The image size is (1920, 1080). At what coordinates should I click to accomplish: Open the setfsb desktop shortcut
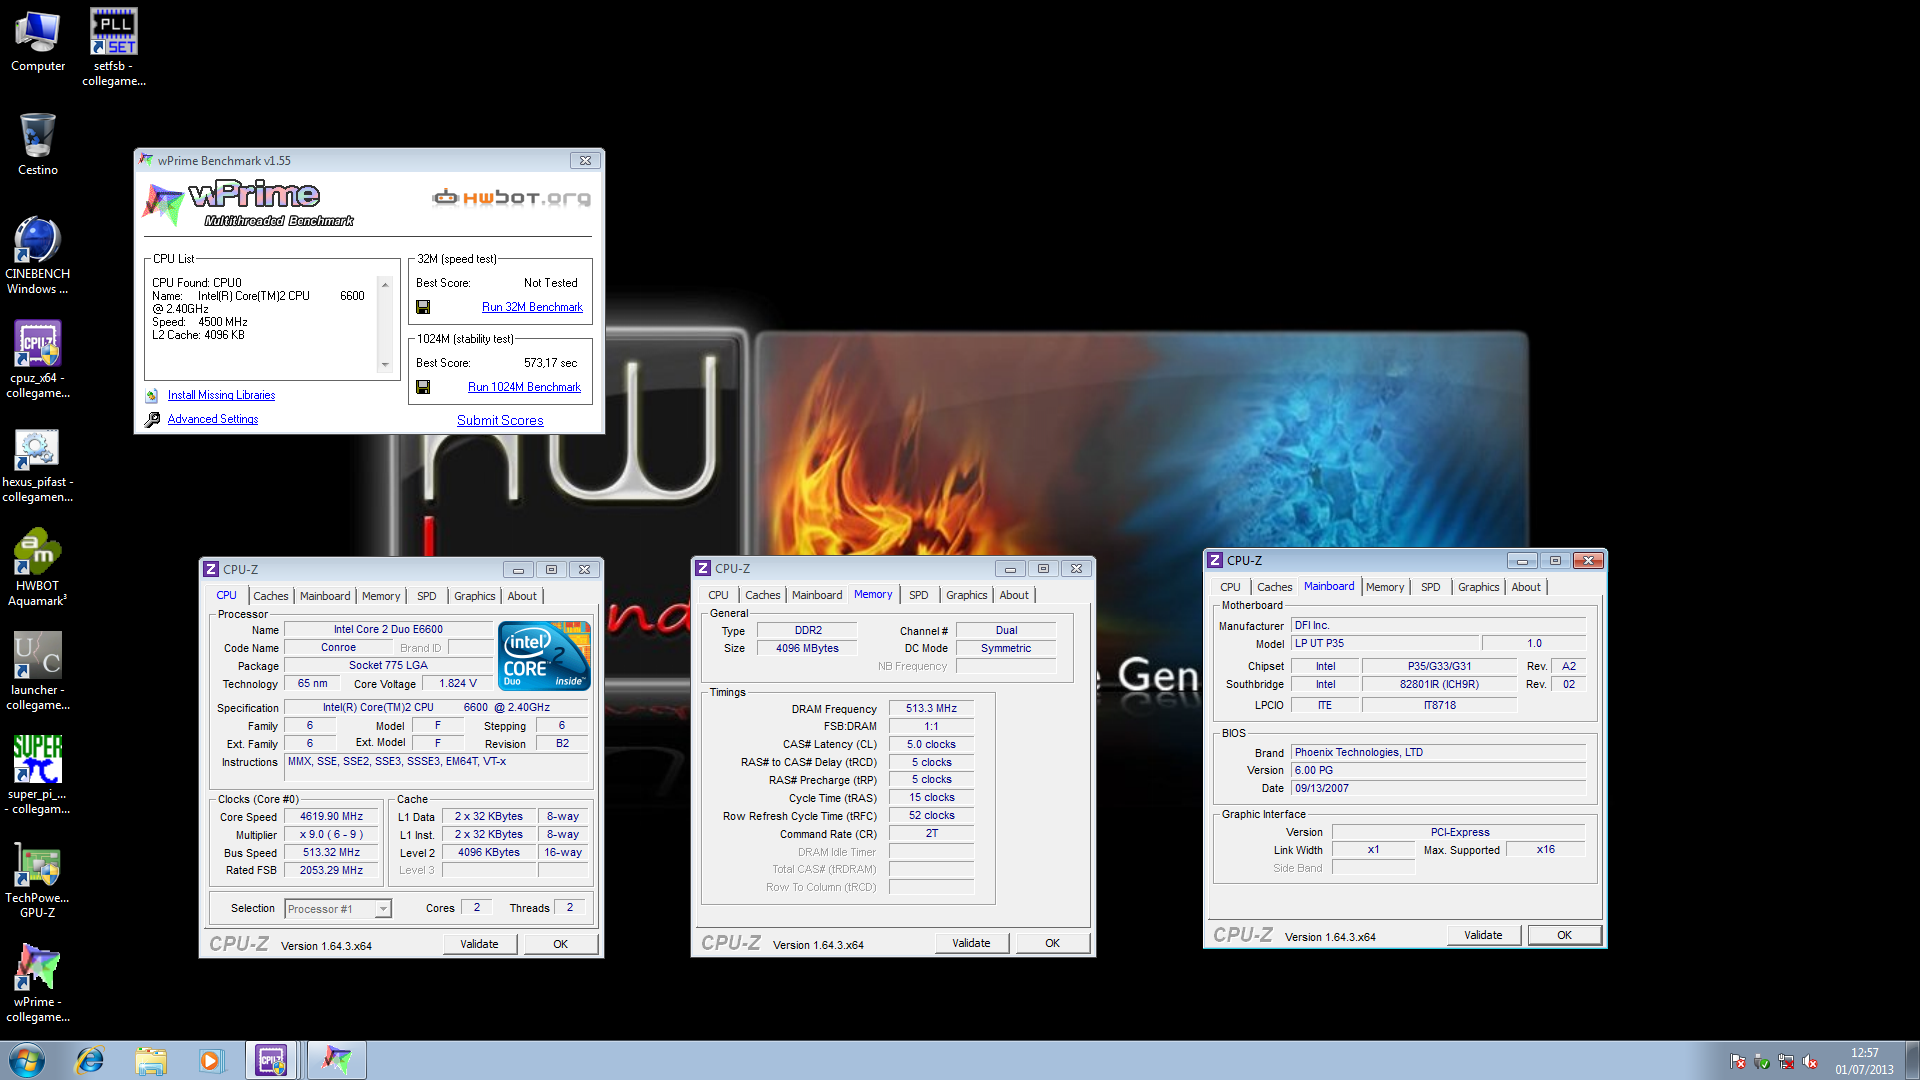113,47
